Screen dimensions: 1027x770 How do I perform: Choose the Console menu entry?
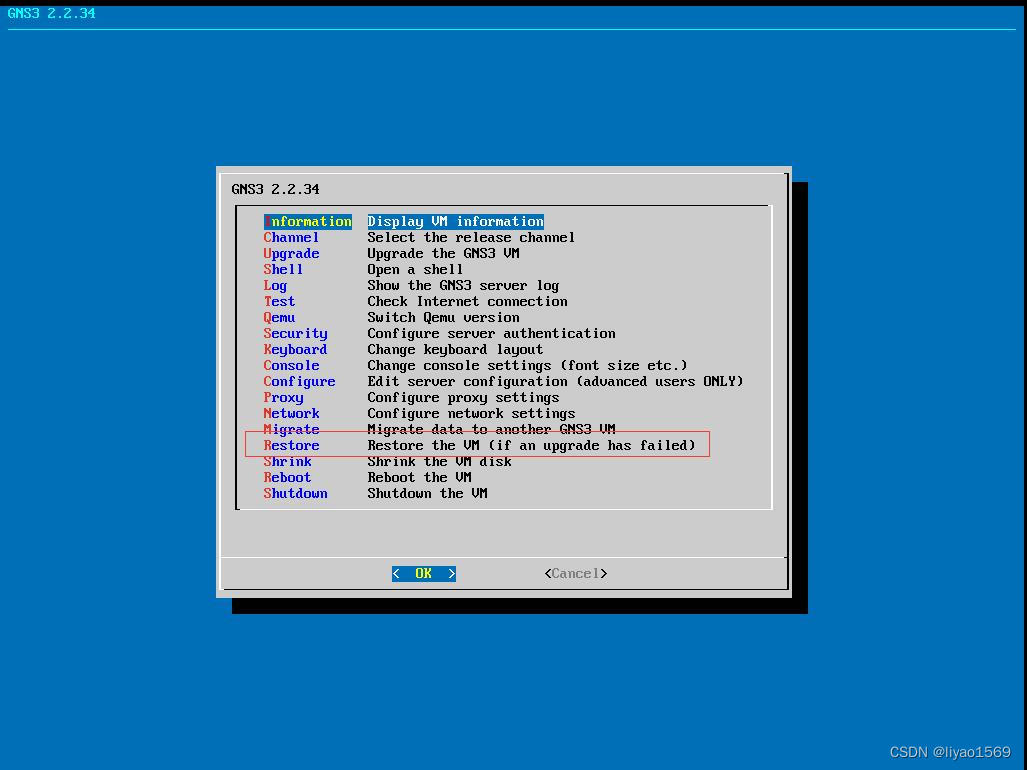tap(291, 366)
